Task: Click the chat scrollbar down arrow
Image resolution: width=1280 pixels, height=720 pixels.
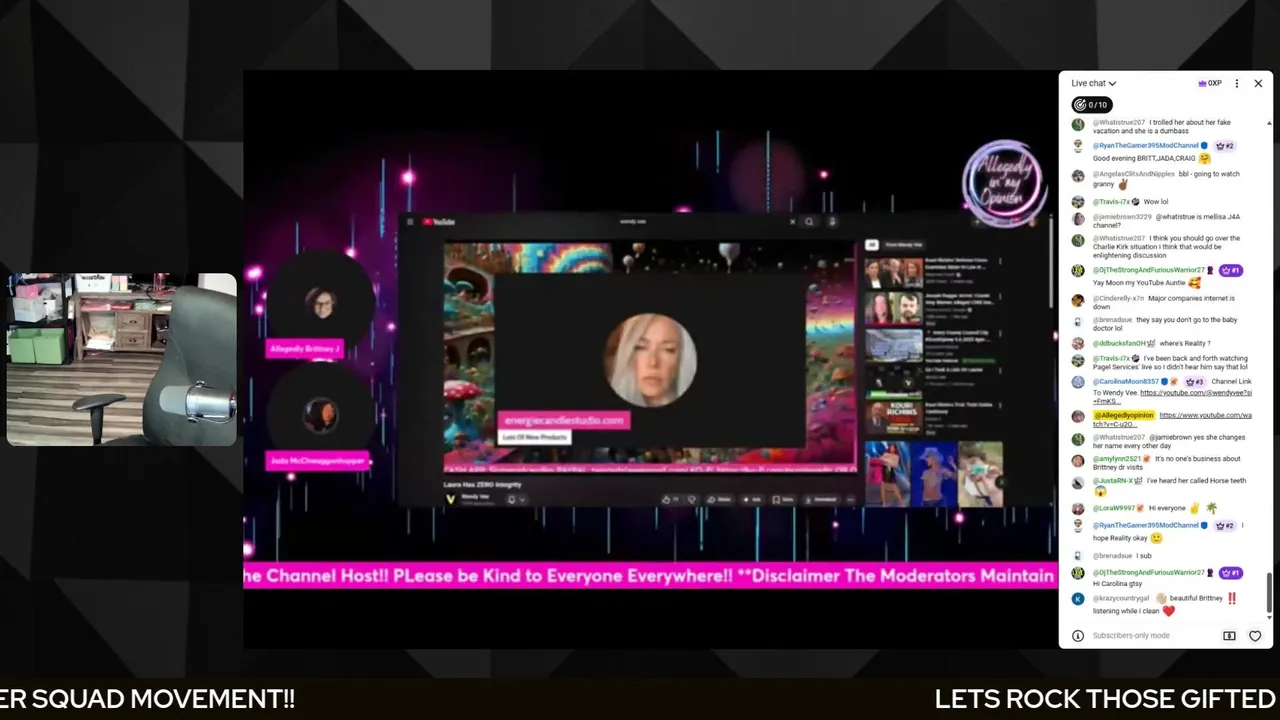Action: coord(1270,617)
